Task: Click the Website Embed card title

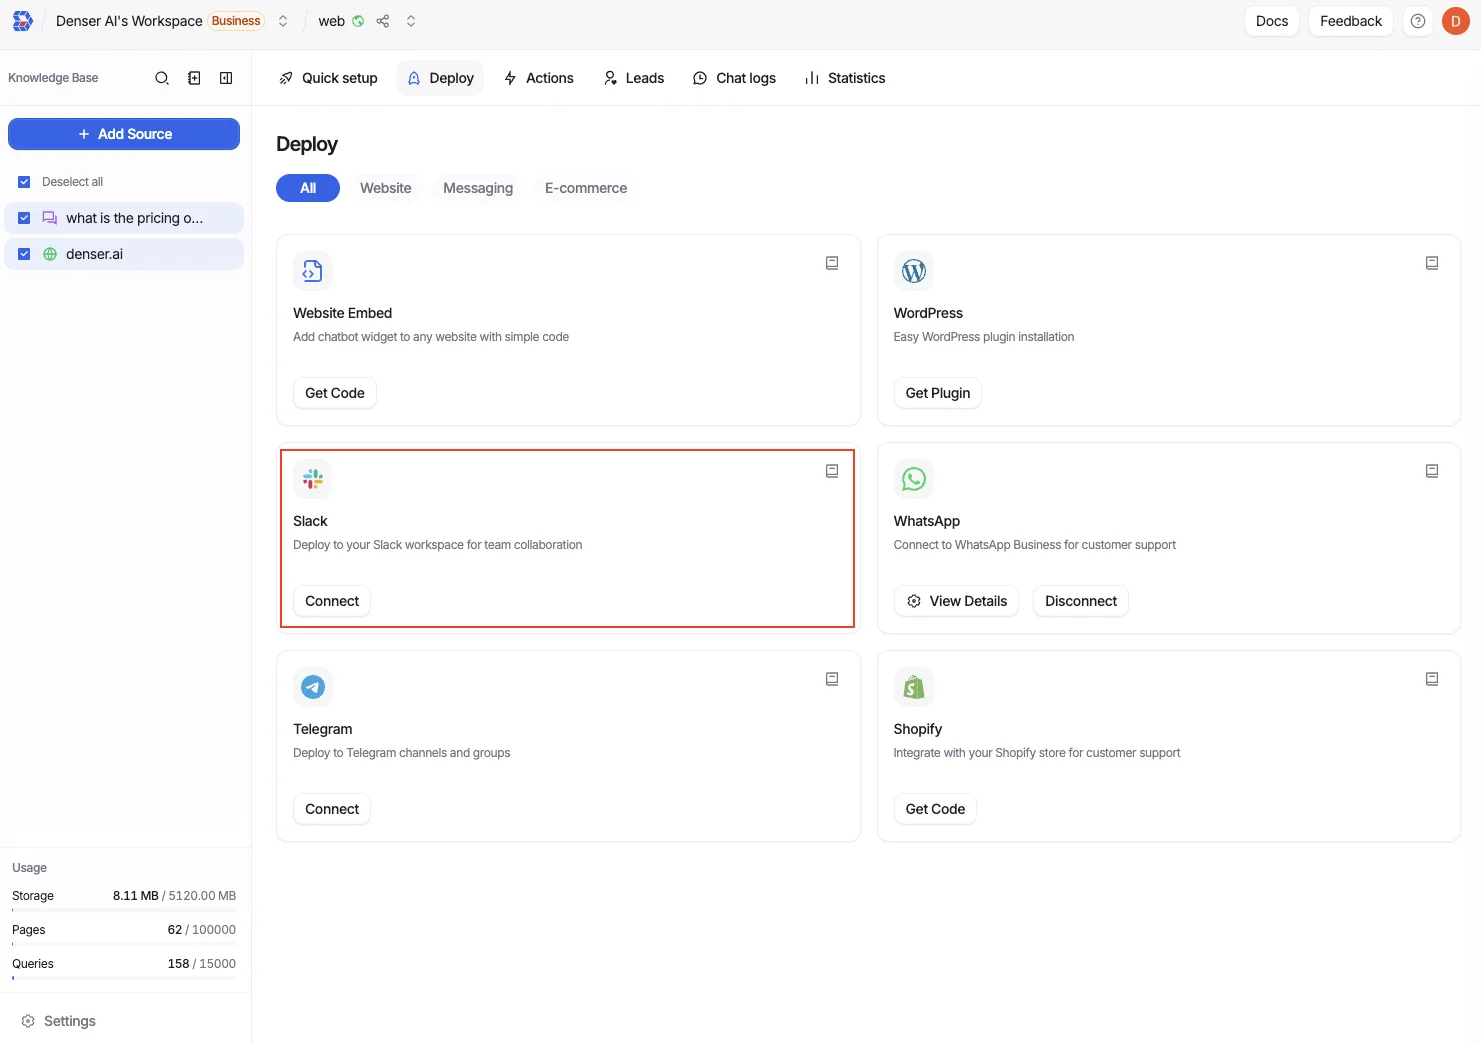Action: pyautogui.click(x=342, y=313)
